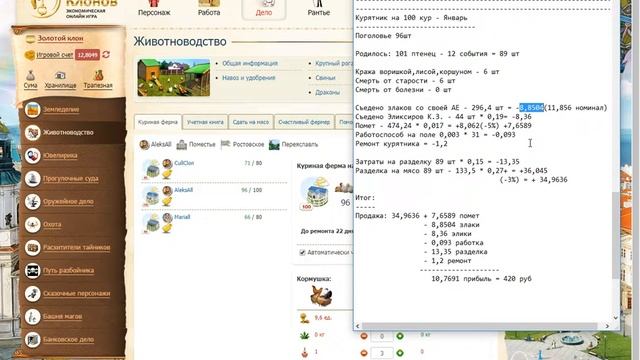The image size is (640, 360).
Task: Click the '10,7691 прибыль = 420 руб' line
Action: tap(481, 279)
